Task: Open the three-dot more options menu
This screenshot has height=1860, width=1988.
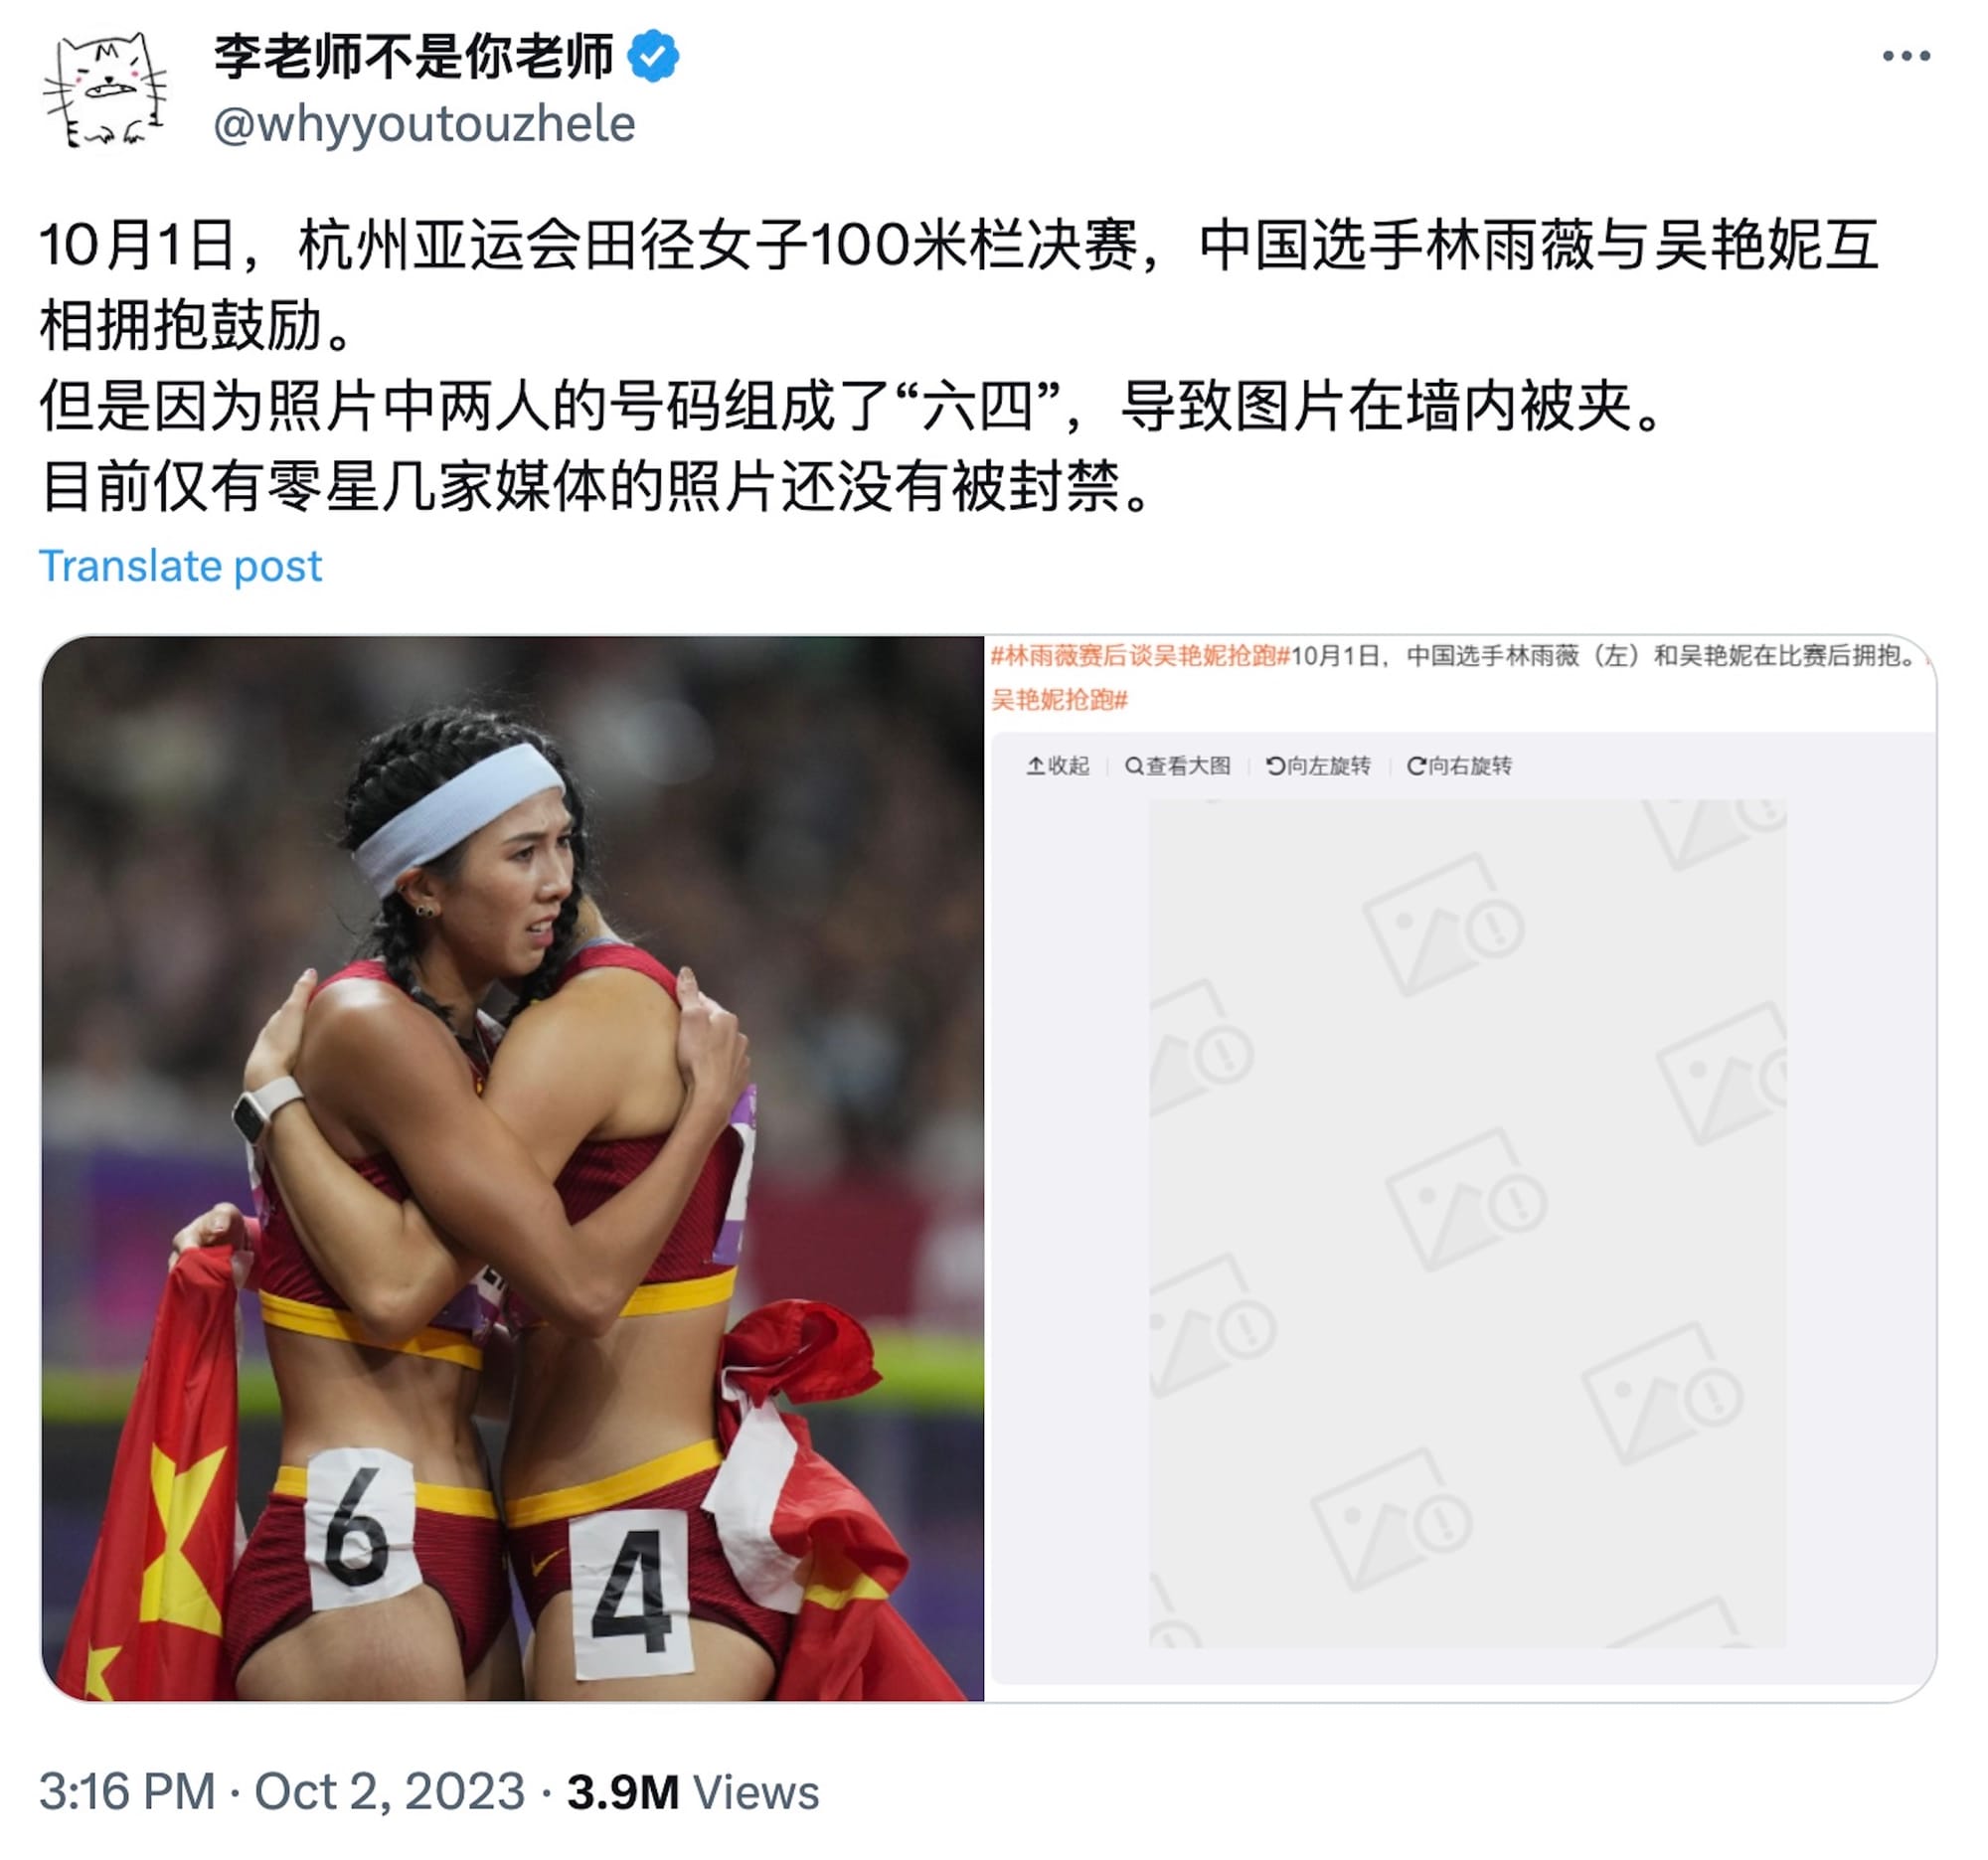Action: tap(1905, 57)
